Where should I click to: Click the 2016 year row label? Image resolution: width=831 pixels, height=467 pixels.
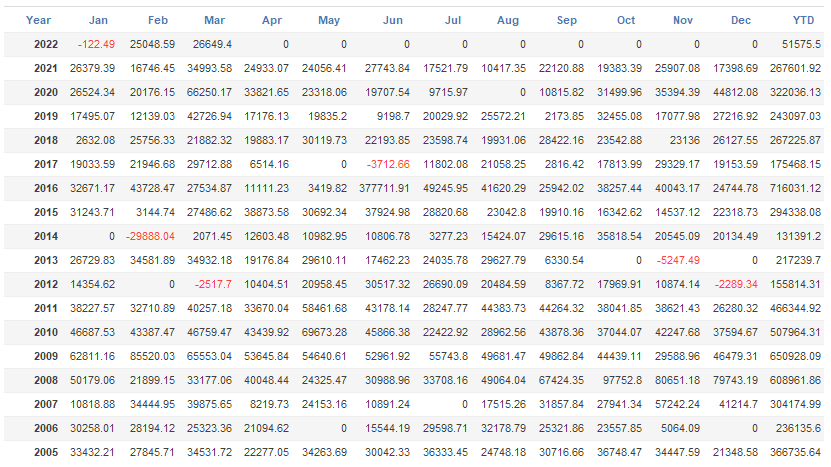(45, 188)
